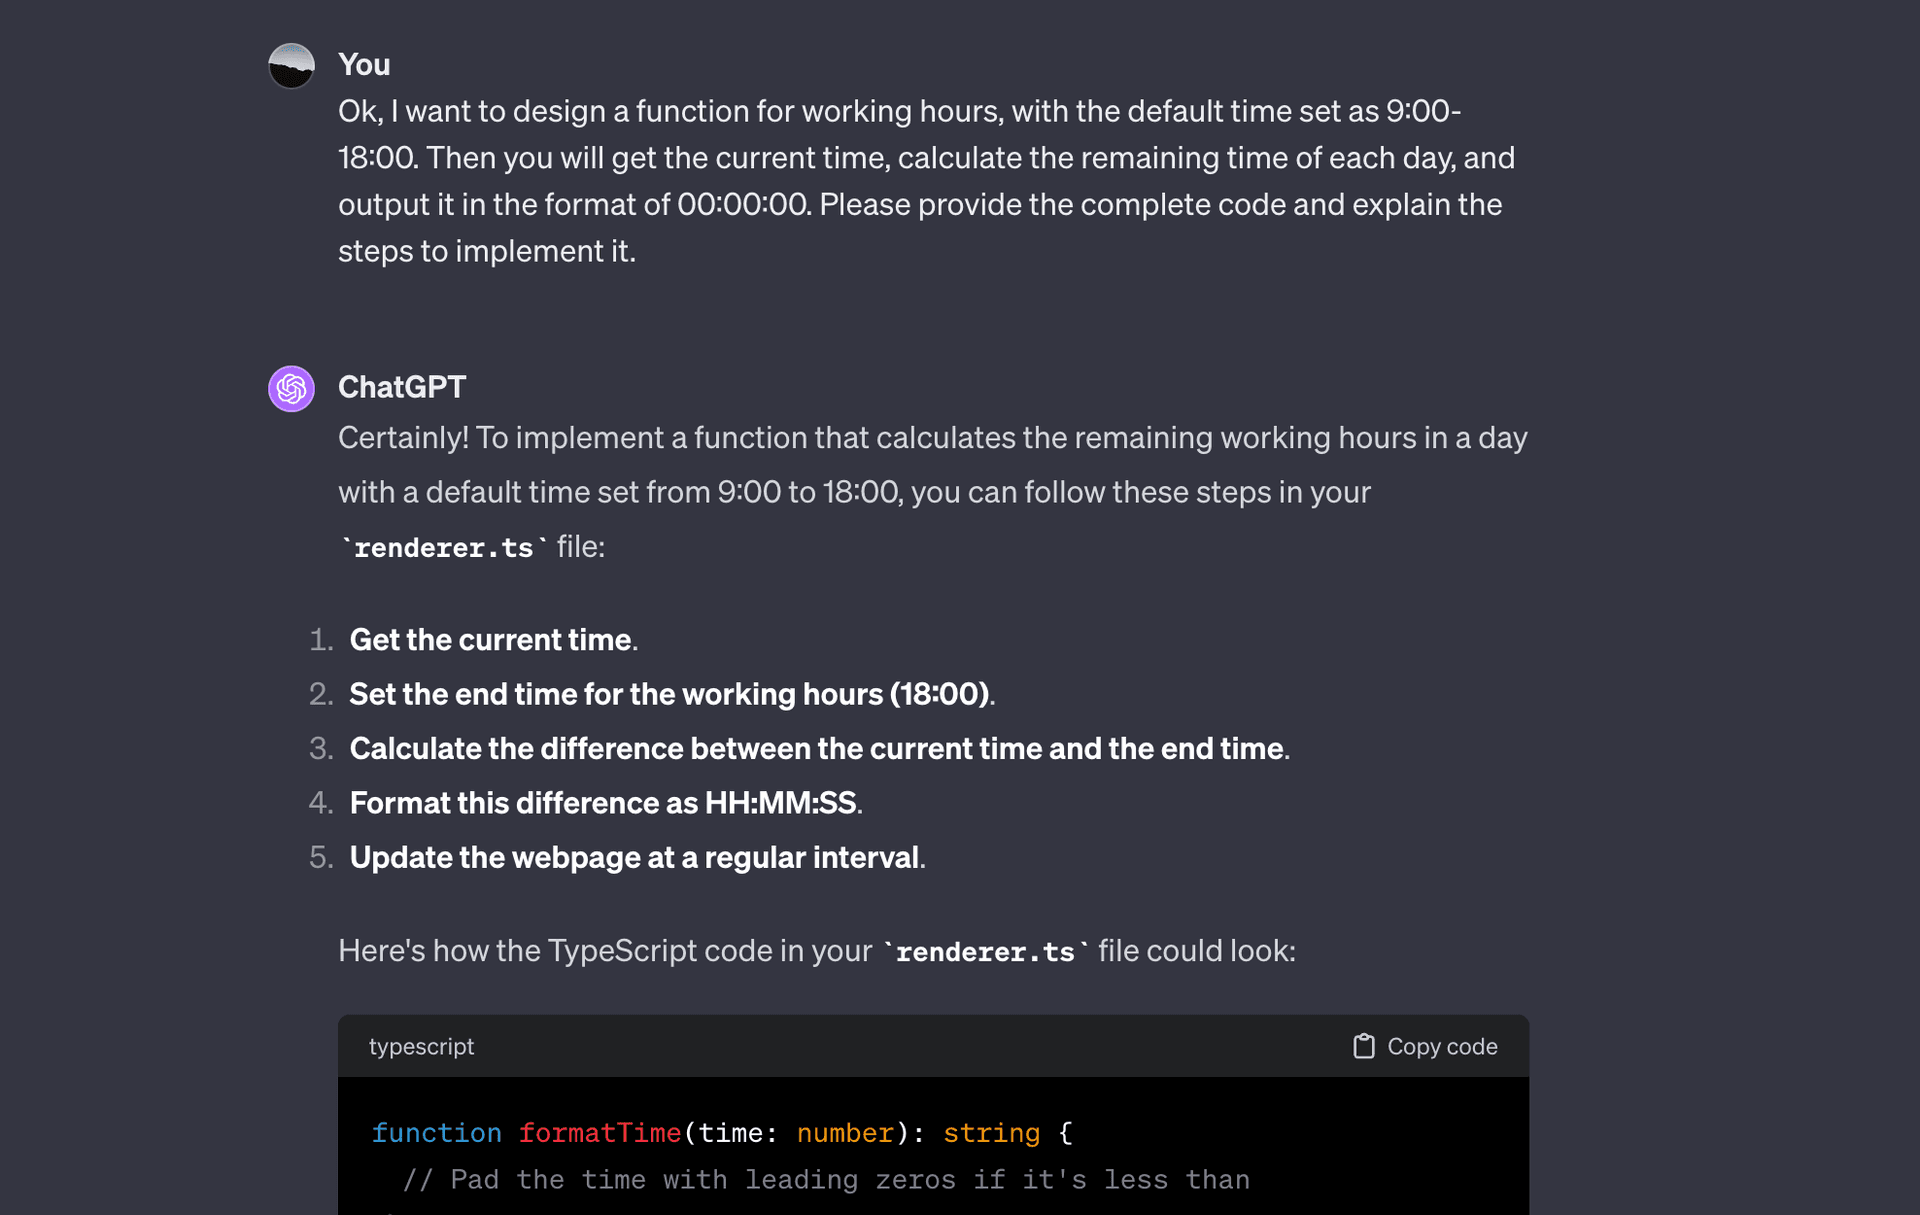Select step 1 "Get the current time"

[x=490, y=640]
